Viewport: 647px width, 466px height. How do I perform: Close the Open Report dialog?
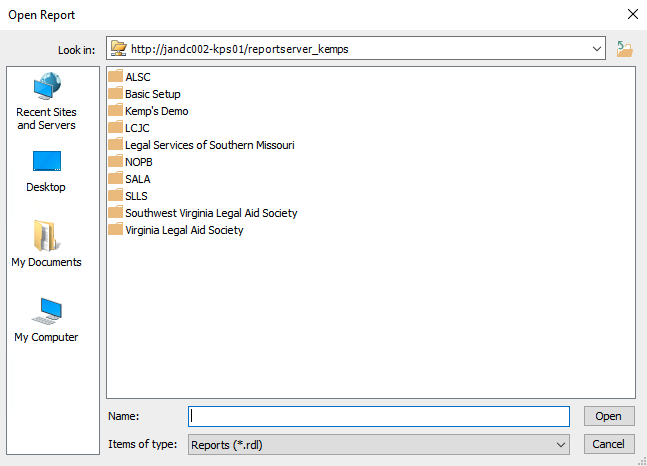coord(633,14)
